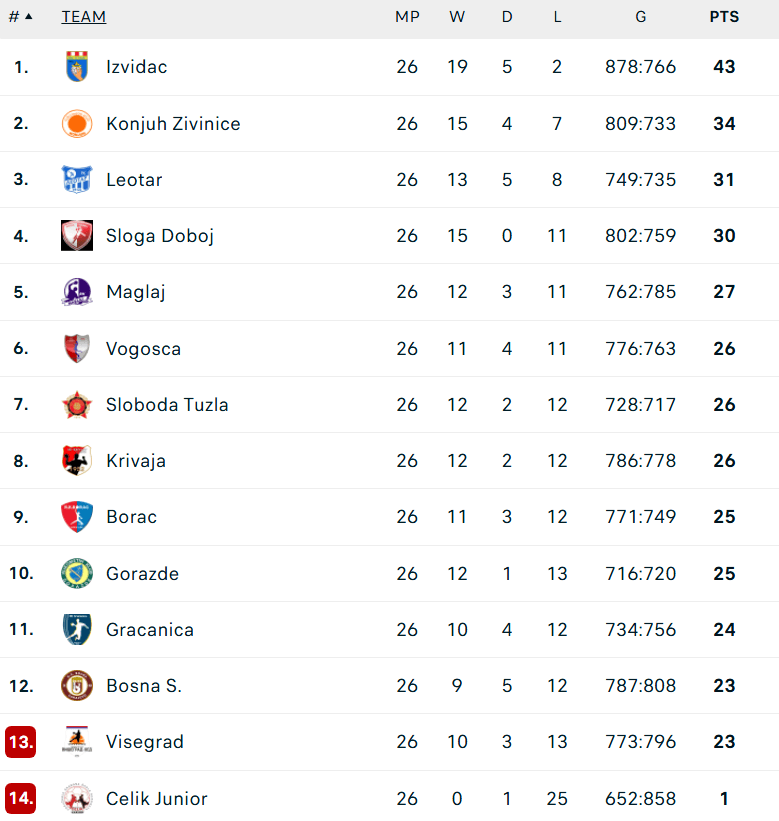Click the Izvidac team crest icon
This screenshot has height=821, width=779.
tap(77, 66)
